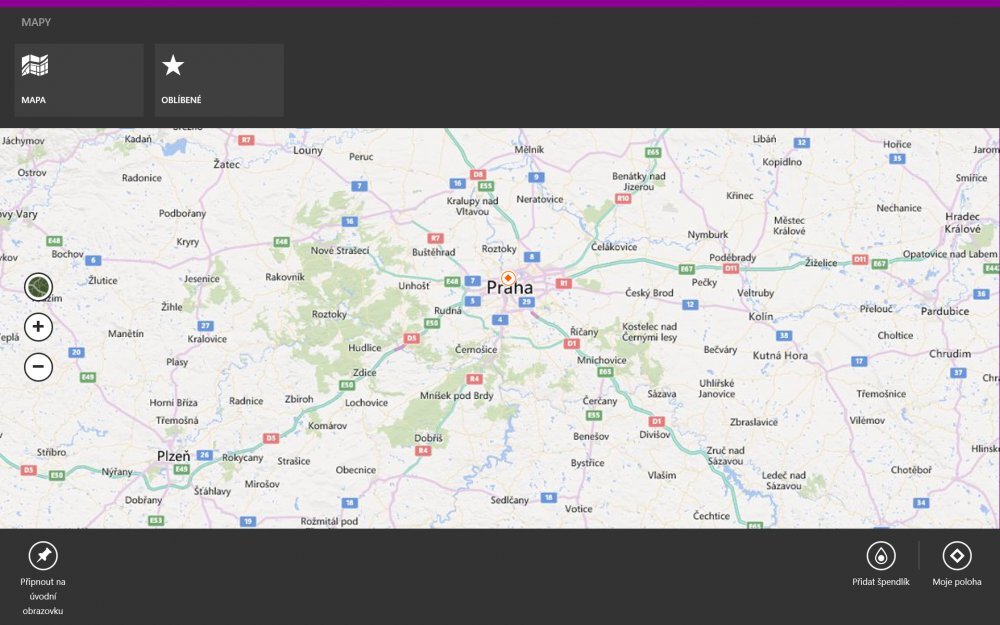Zoom out with the minus button

[38, 367]
